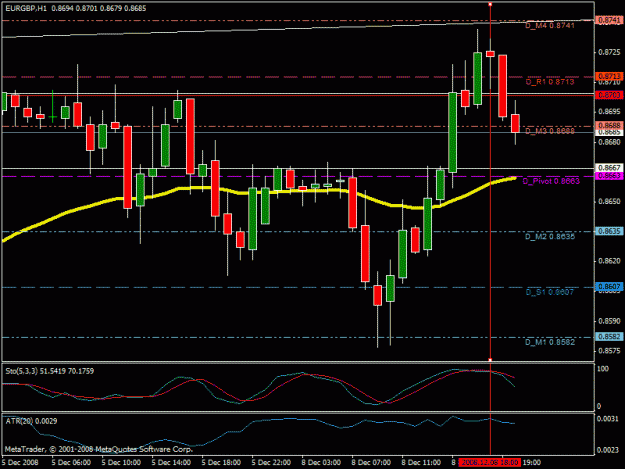Screen dimensions: 625x469
Task: Click the 0.0031 ATR scale value
Action: (608, 419)
